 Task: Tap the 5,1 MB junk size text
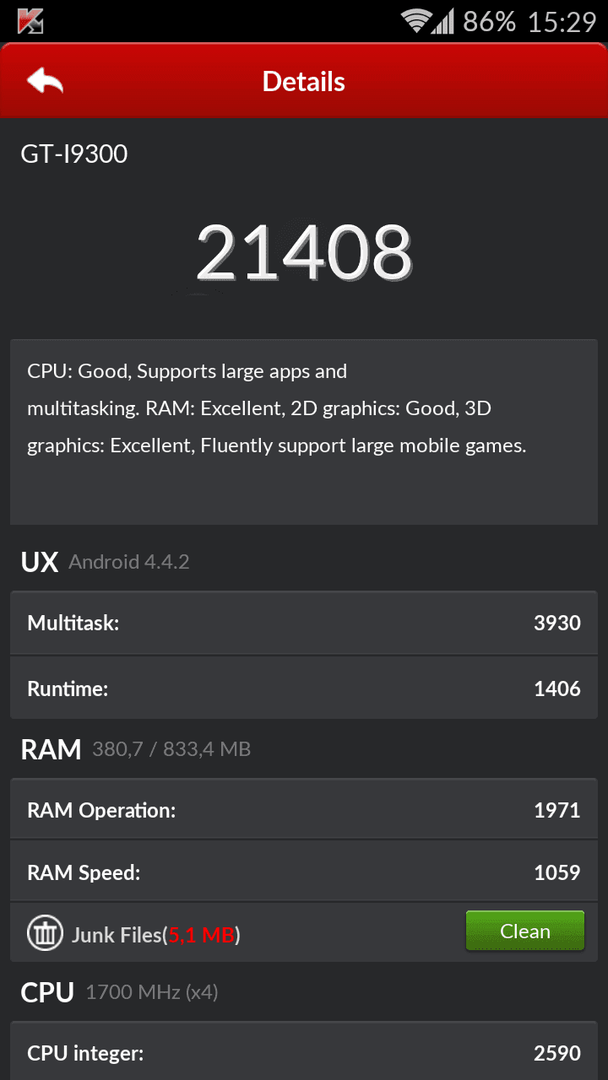click(x=200, y=935)
